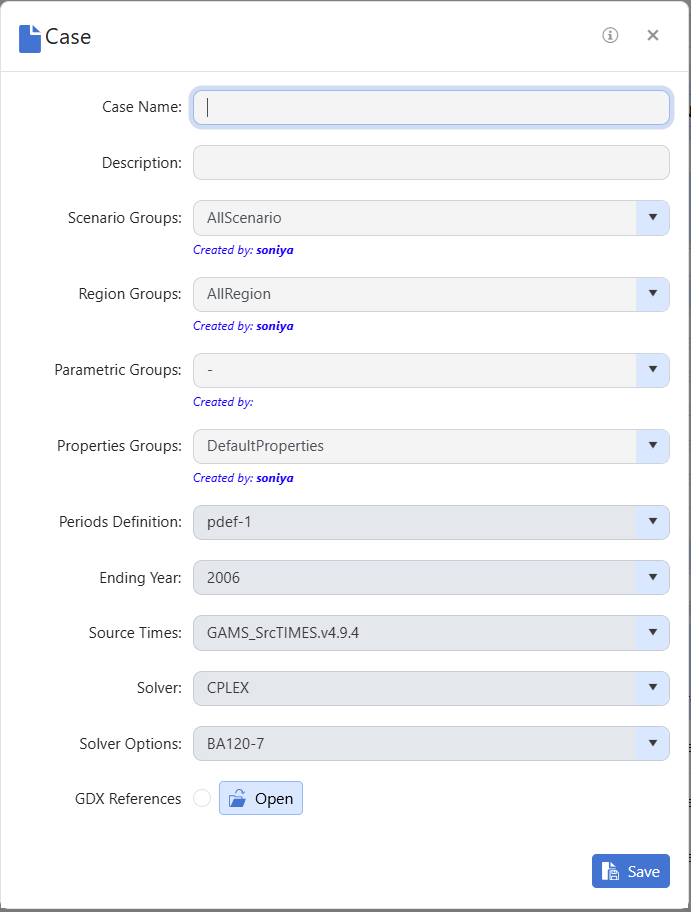
Task: Click Created by soniya under Properties Groups
Action: pos(243,478)
